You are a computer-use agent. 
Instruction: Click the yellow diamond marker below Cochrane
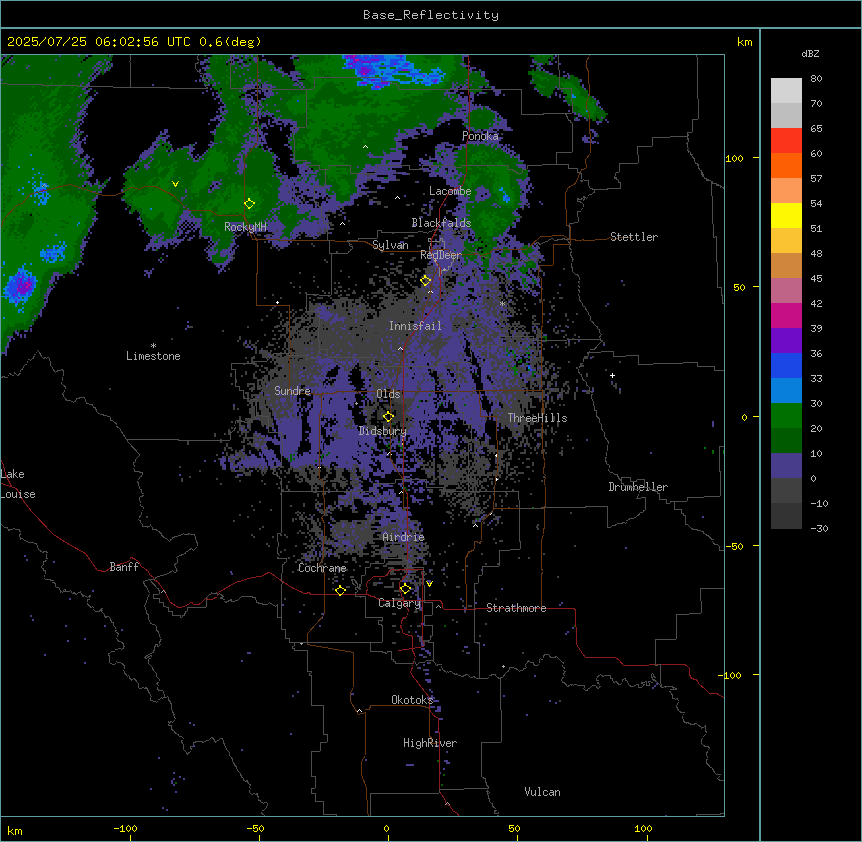click(340, 590)
